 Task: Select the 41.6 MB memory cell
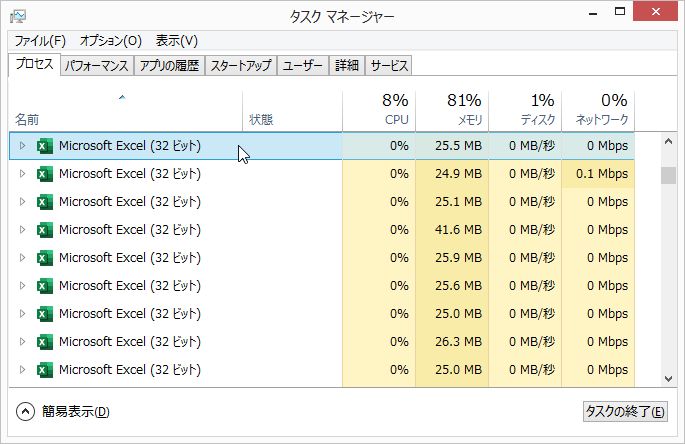click(x=452, y=230)
